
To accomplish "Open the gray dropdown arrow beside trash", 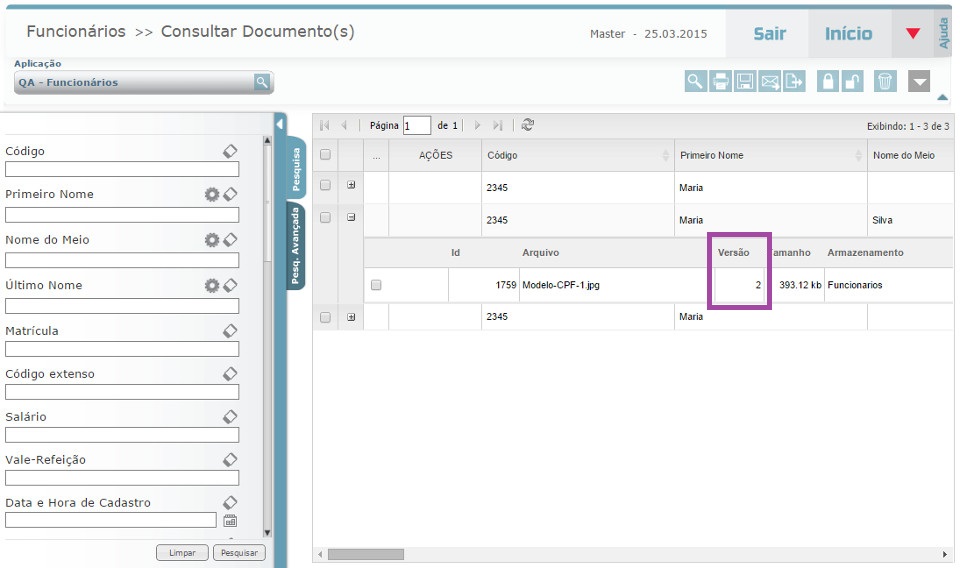I will click(919, 82).
